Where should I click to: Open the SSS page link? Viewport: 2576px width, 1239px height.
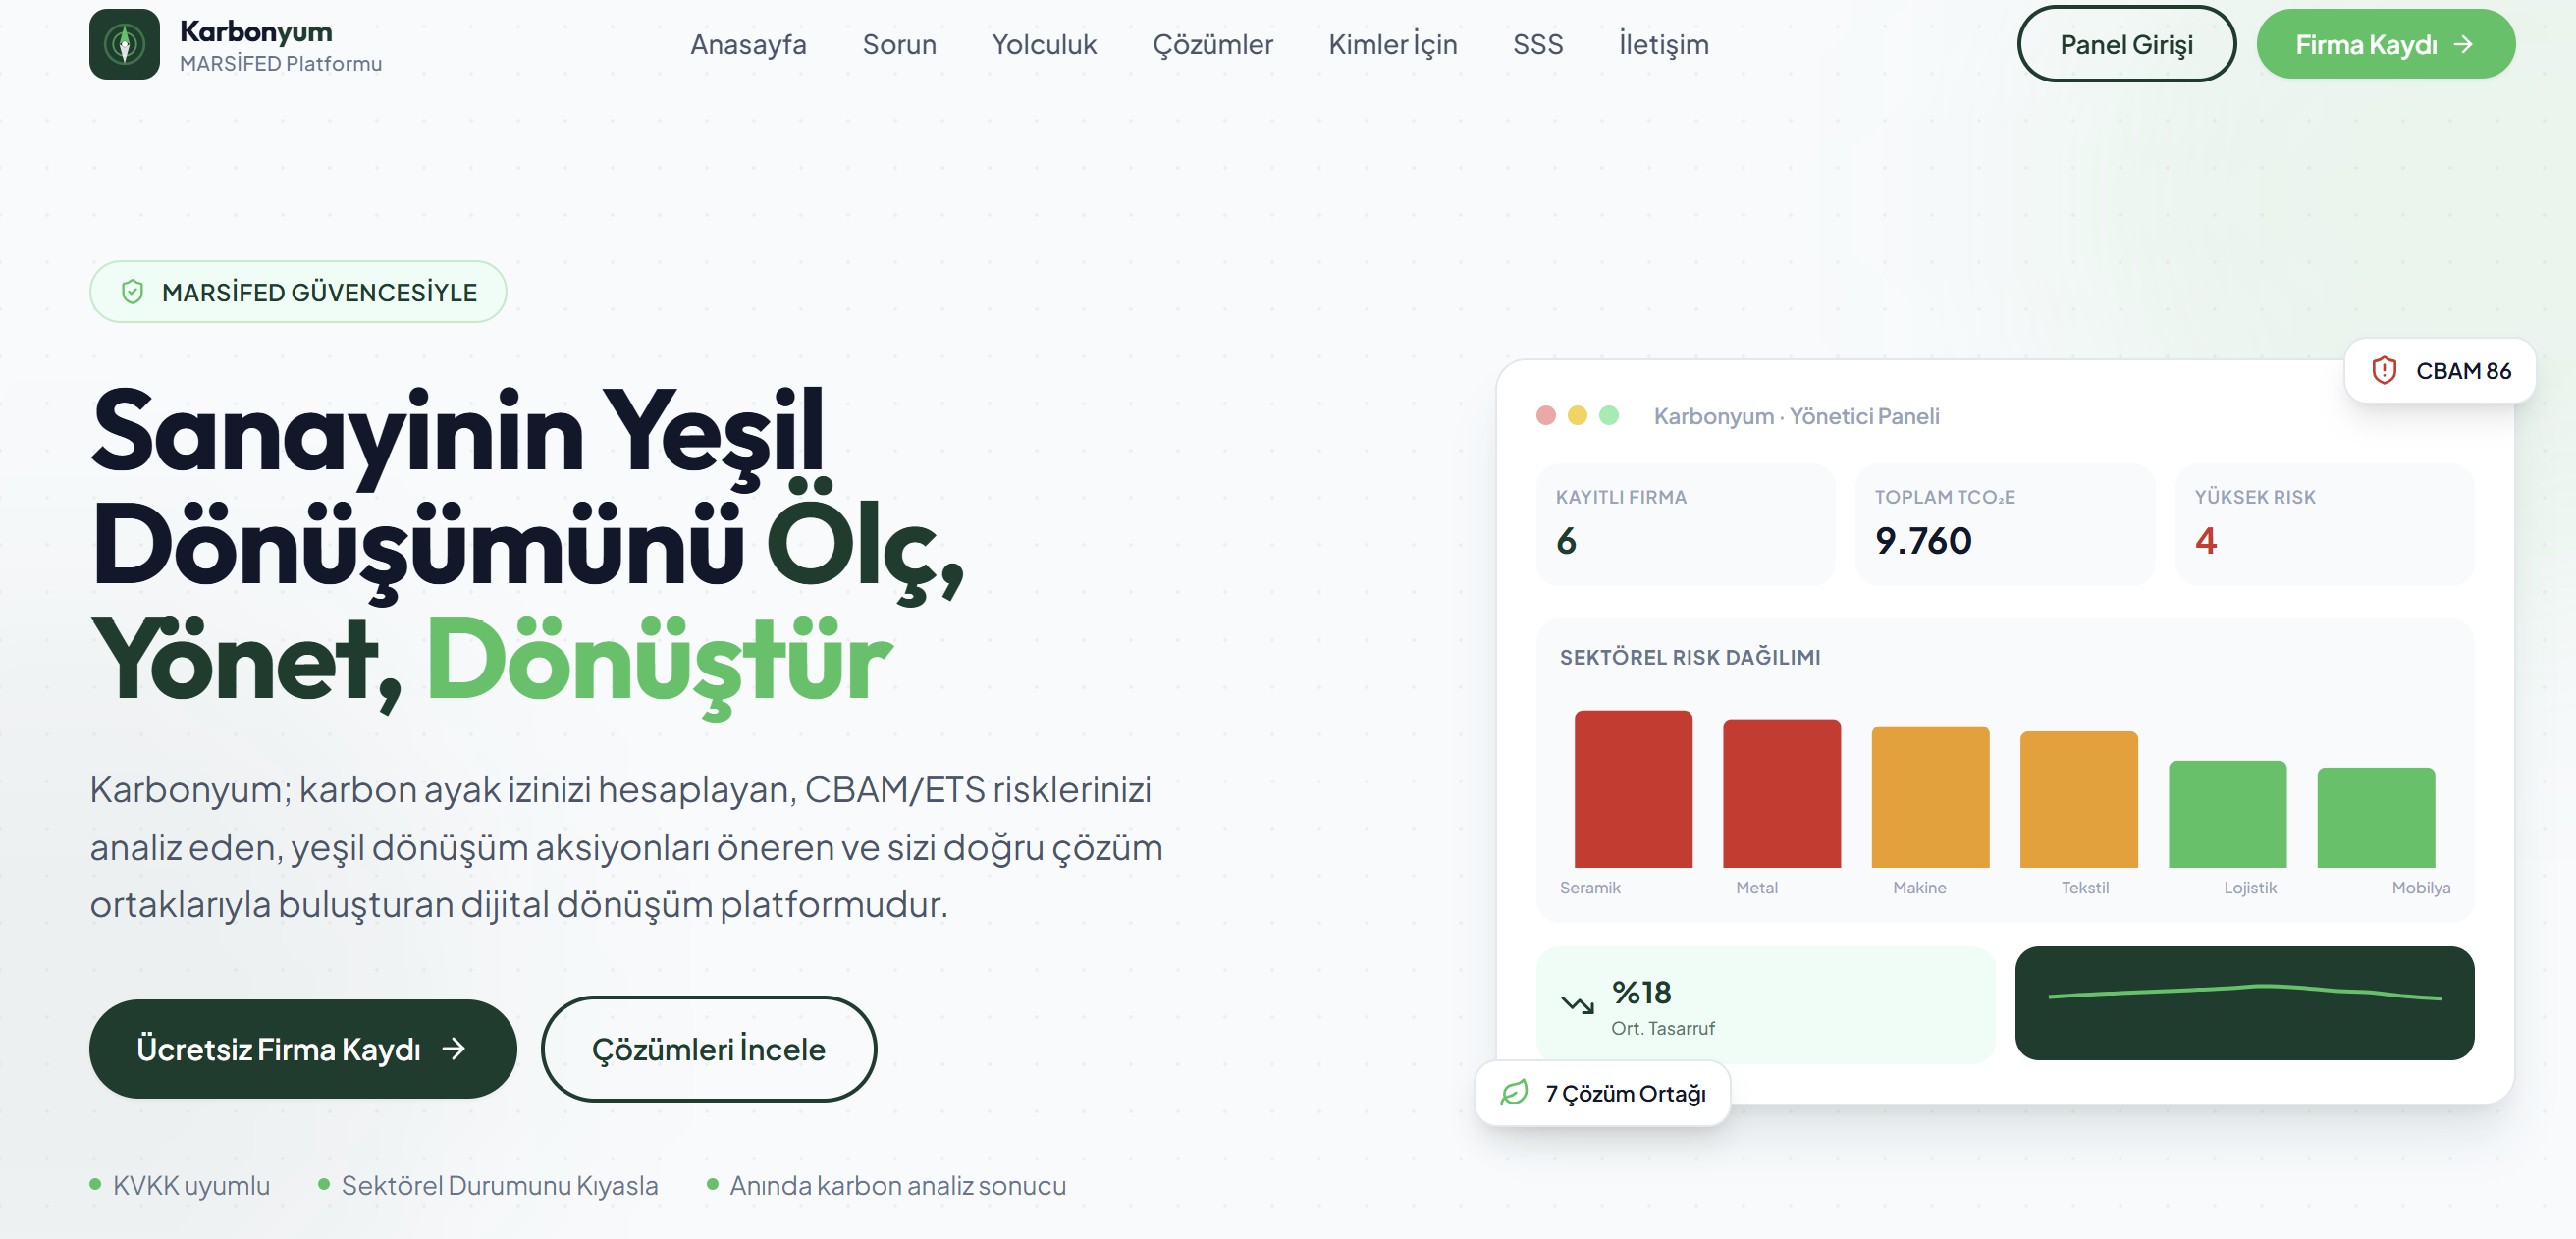[1537, 44]
